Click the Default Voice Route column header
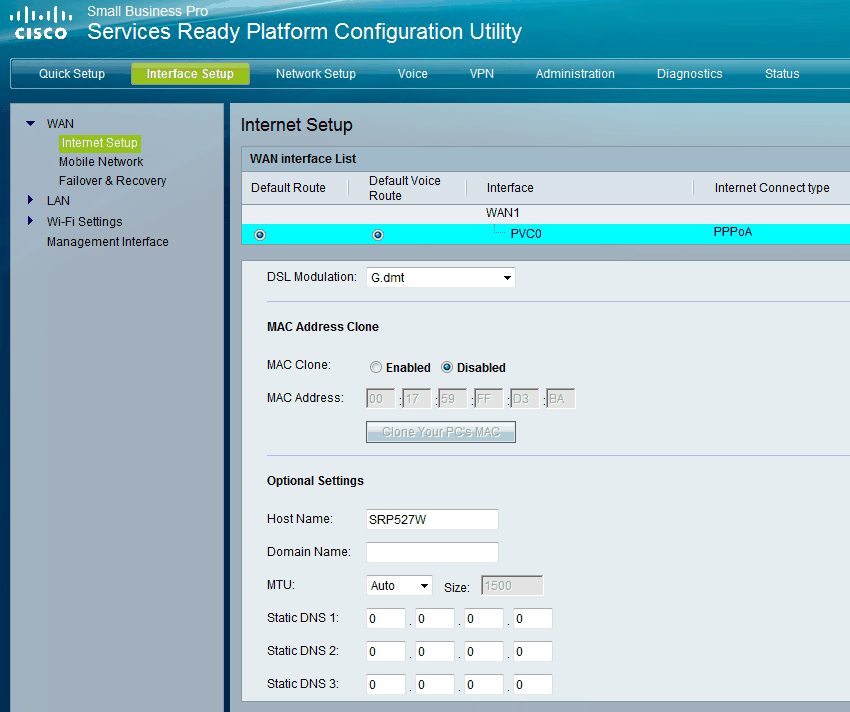The image size is (850, 712). coord(404,188)
